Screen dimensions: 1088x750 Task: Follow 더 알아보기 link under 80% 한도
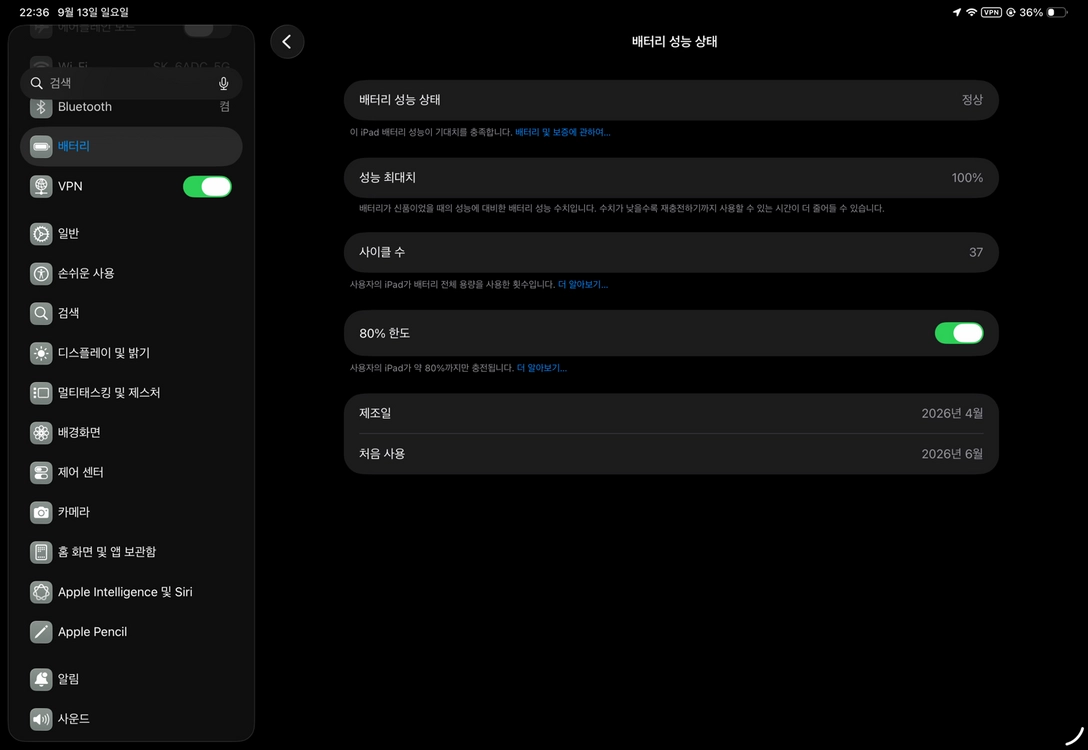pyautogui.click(x=542, y=368)
